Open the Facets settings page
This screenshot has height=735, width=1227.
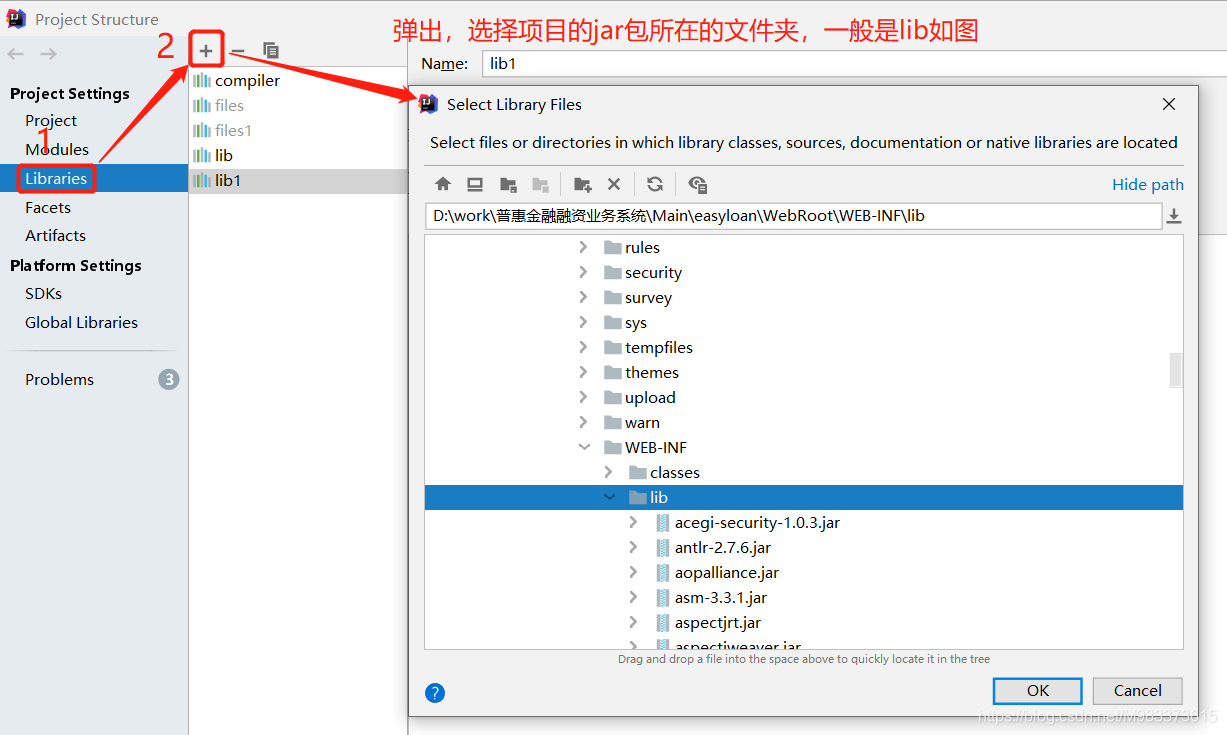pyautogui.click(x=48, y=207)
